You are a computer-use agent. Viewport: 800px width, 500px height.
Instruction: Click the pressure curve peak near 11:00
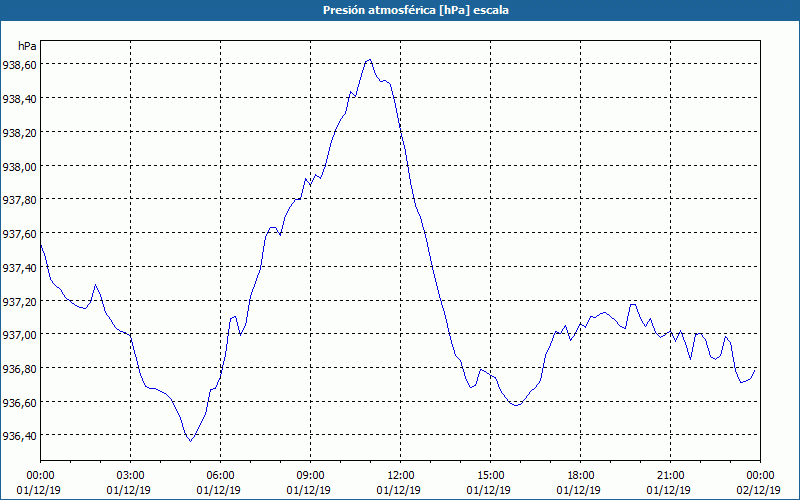click(370, 60)
